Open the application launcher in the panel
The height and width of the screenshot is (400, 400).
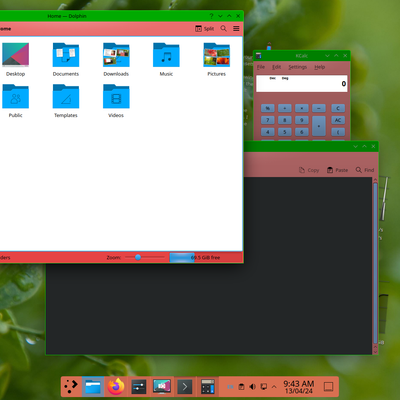pos(71,387)
